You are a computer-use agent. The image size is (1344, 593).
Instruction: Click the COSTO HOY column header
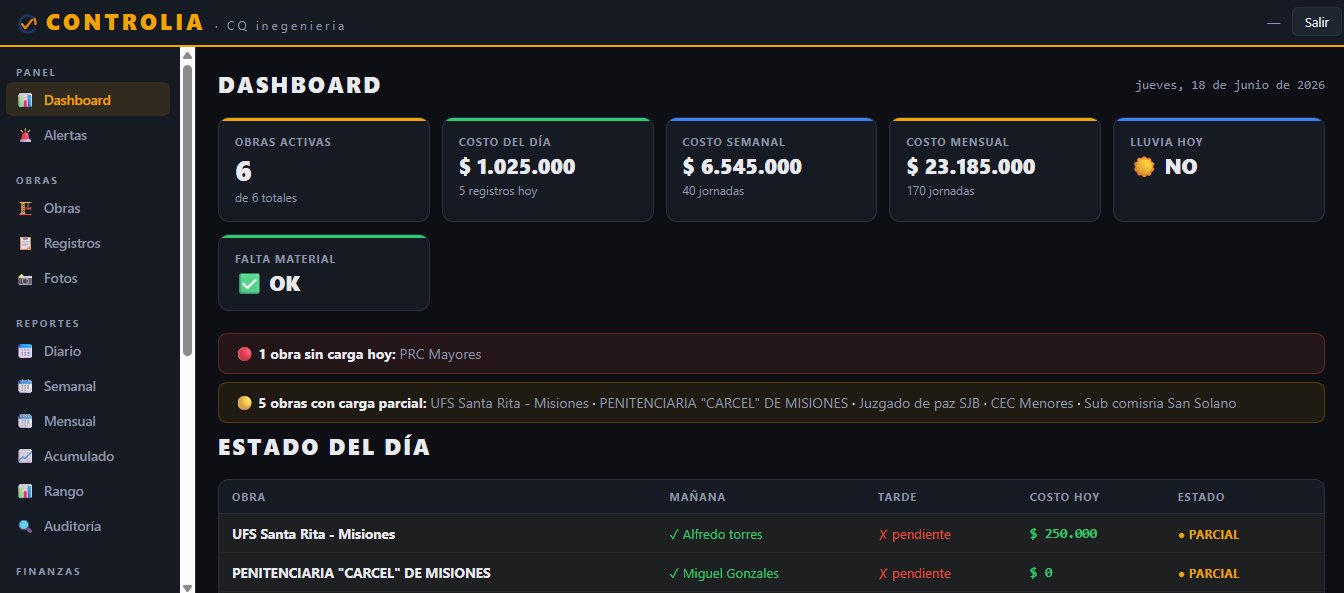[1064, 497]
